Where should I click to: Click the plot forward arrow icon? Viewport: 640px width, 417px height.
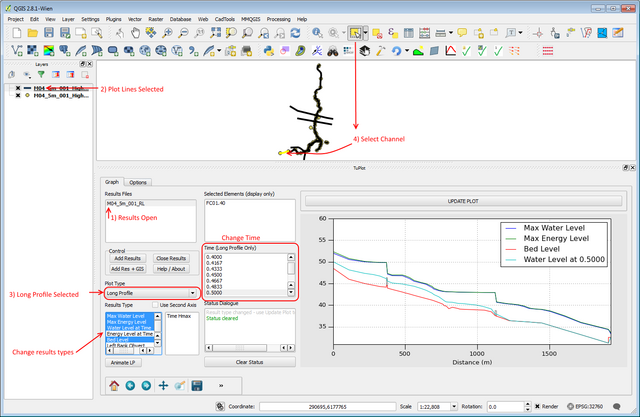click(x=146, y=384)
